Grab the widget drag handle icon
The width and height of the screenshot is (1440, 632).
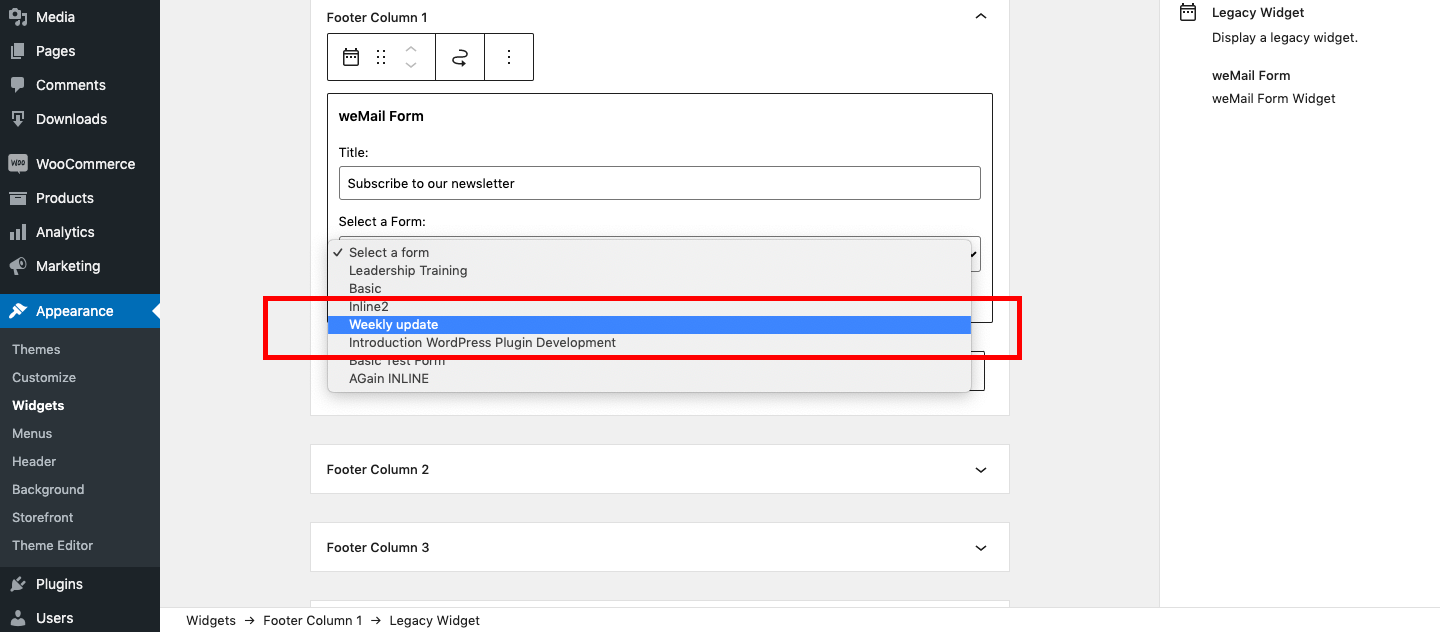point(381,57)
